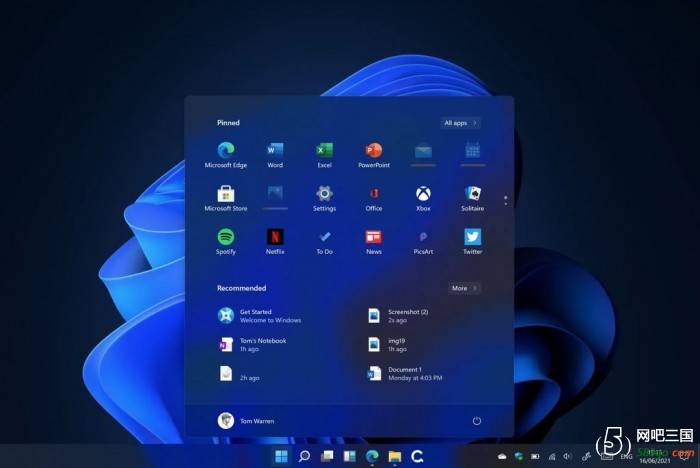Open Excel from the pinned grid

(x=325, y=155)
